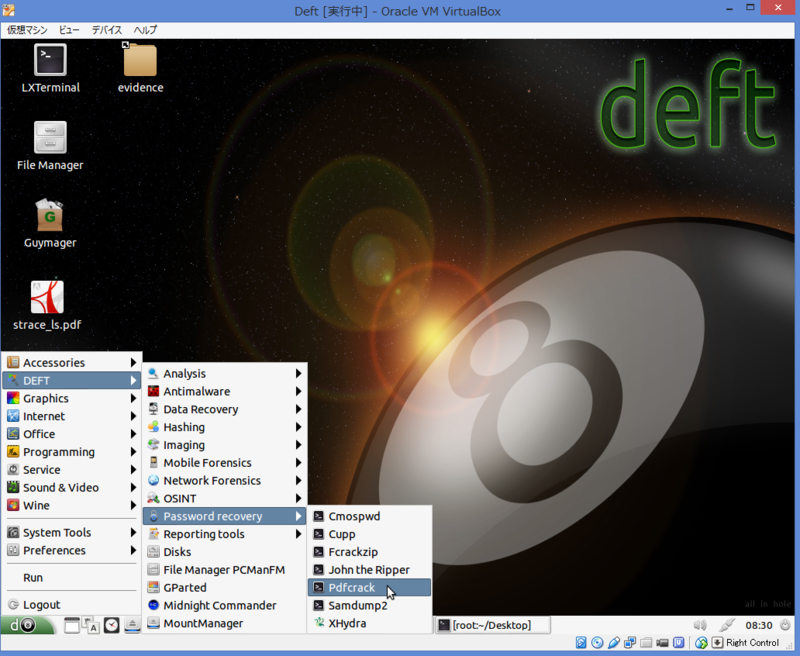Launch Pdfcrack from Password recovery submenu
The image size is (800, 656).
pos(369,588)
